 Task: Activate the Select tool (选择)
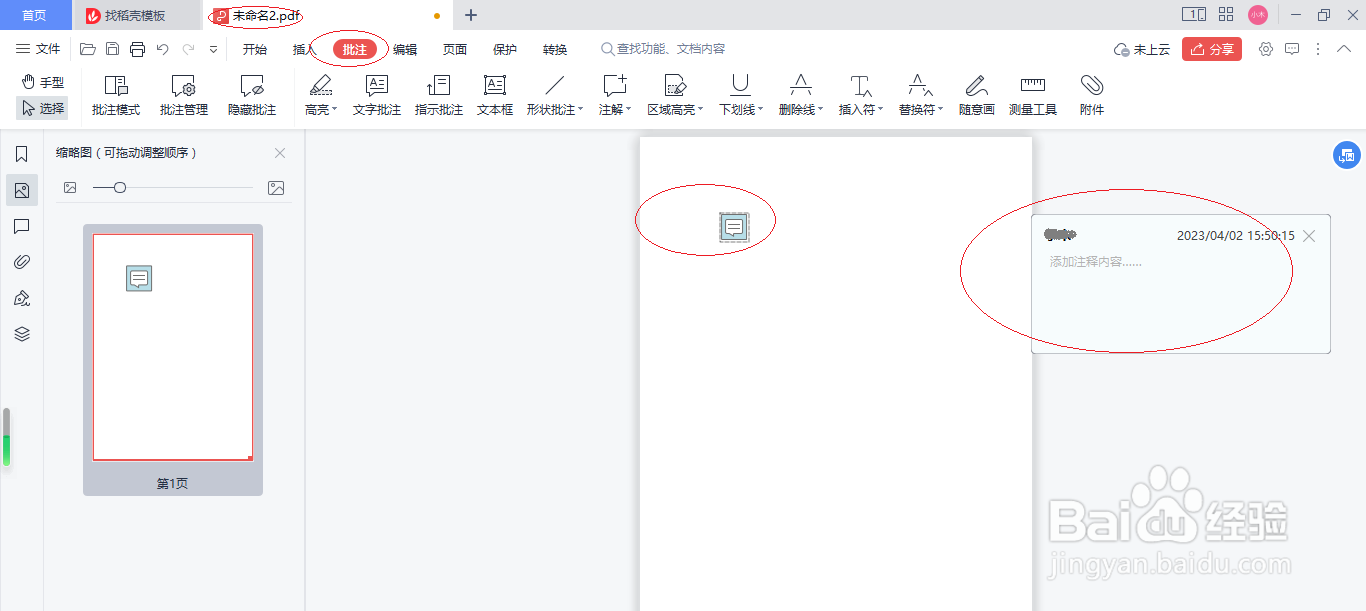pyautogui.click(x=43, y=108)
